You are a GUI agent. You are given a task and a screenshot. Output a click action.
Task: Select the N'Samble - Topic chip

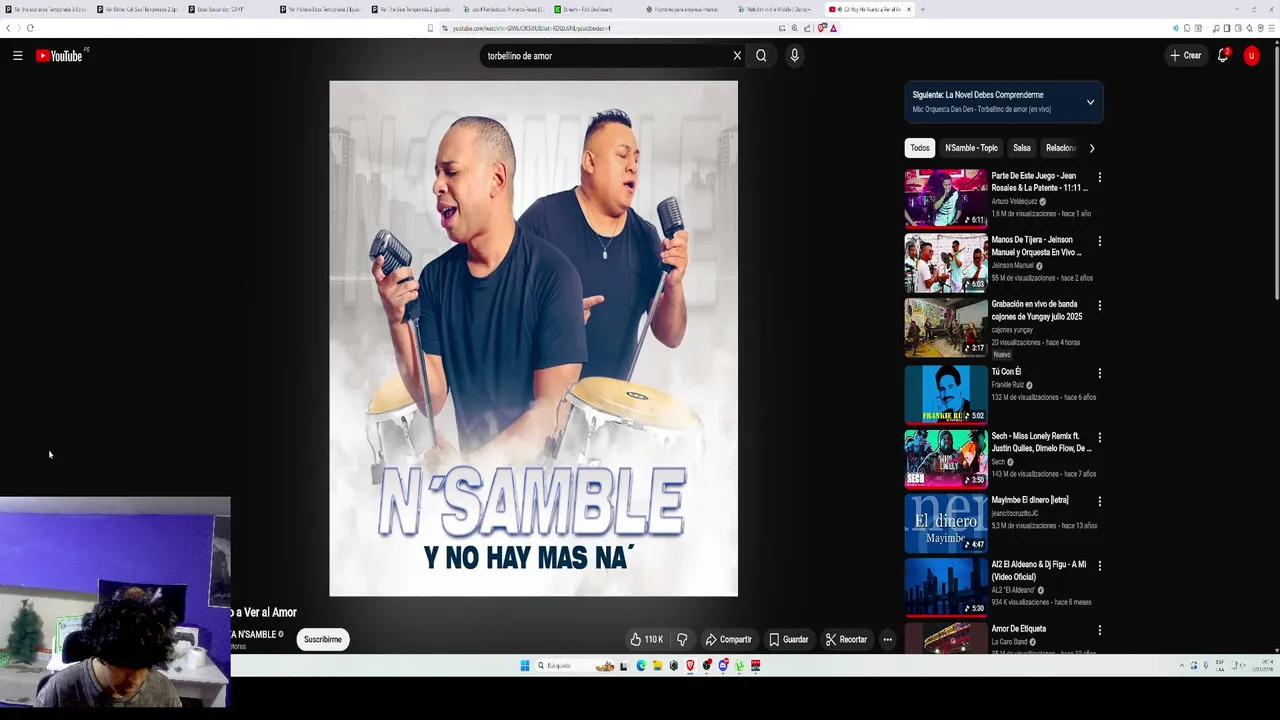(x=971, y=148)
